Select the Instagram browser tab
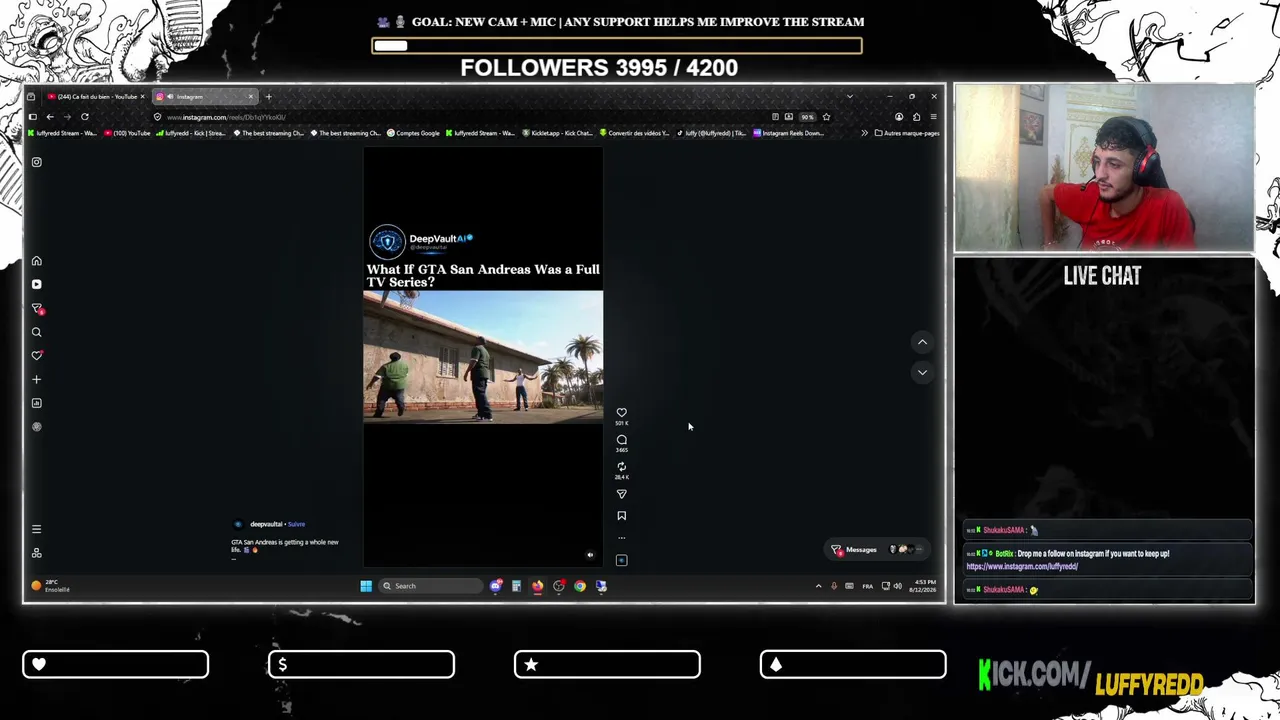 [204, 97]
